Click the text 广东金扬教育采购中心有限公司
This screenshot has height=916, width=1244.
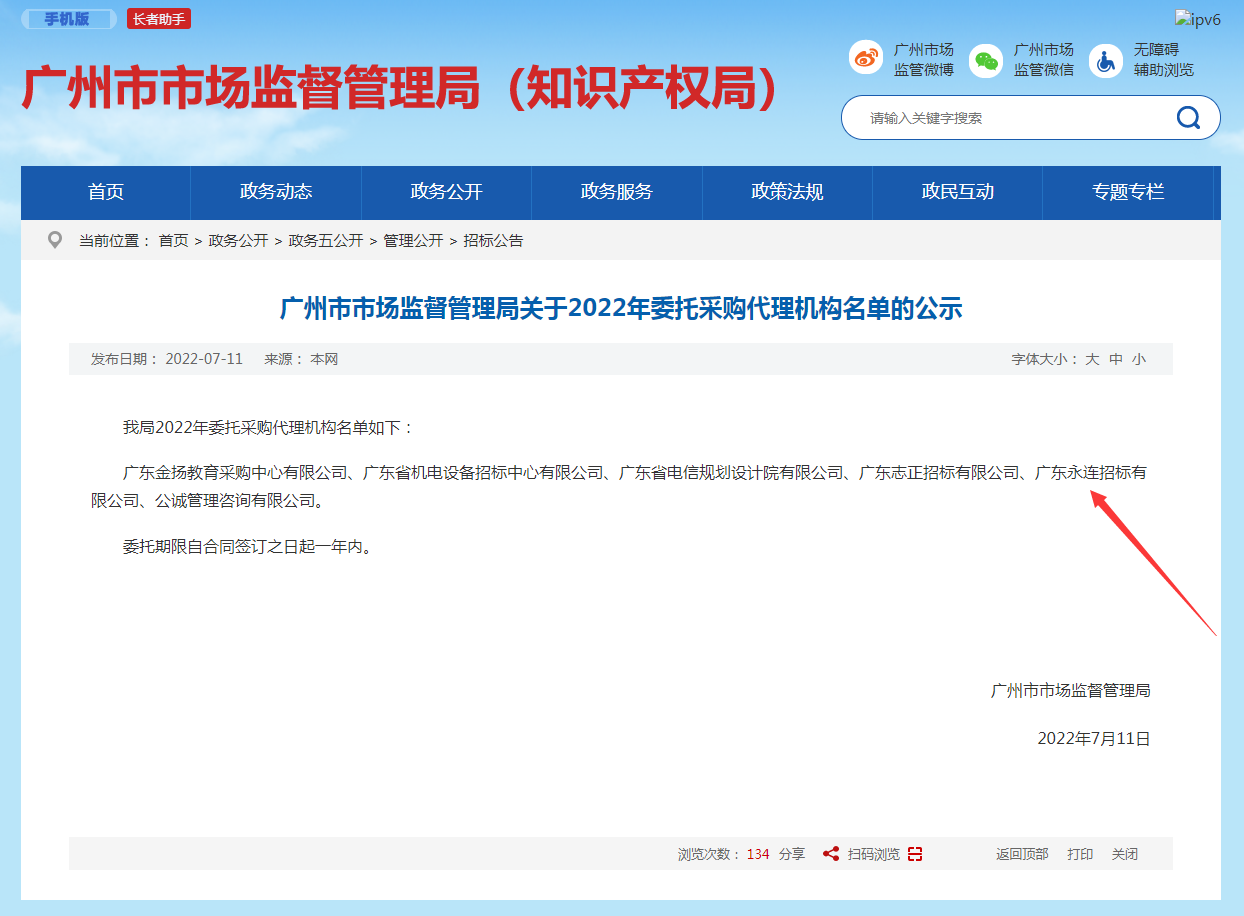(x=234, y=473)
